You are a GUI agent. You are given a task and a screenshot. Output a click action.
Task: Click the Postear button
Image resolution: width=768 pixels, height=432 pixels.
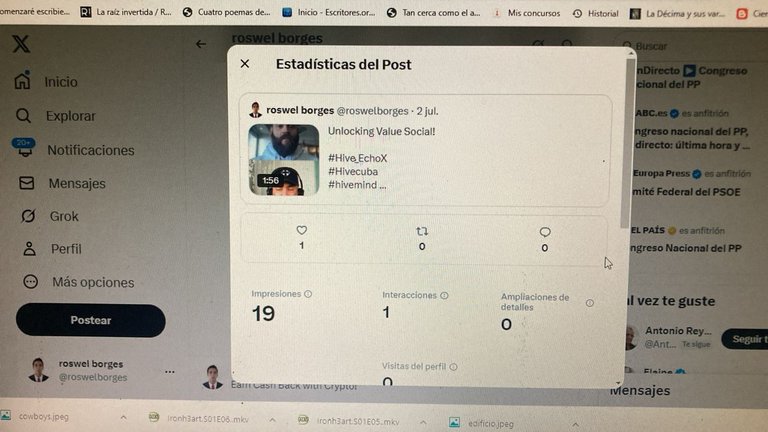[91, 320]
